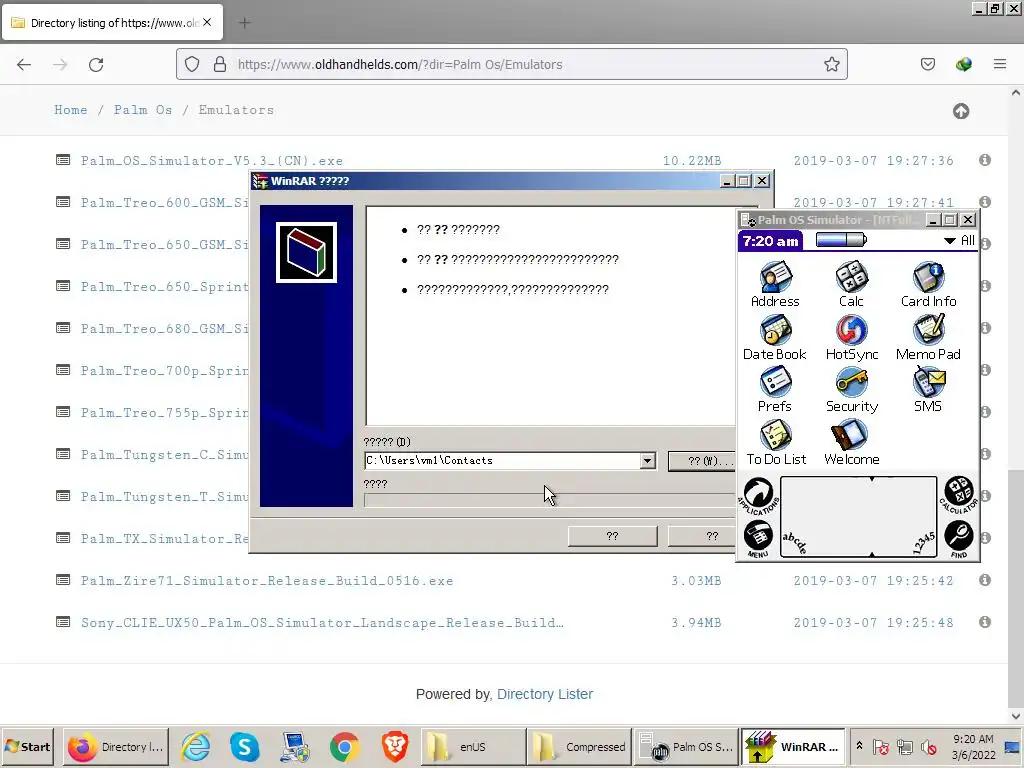1024x768 pixels.
Task: Click the WinRAR extraction progress bar
Action: (x=549, y=500)
